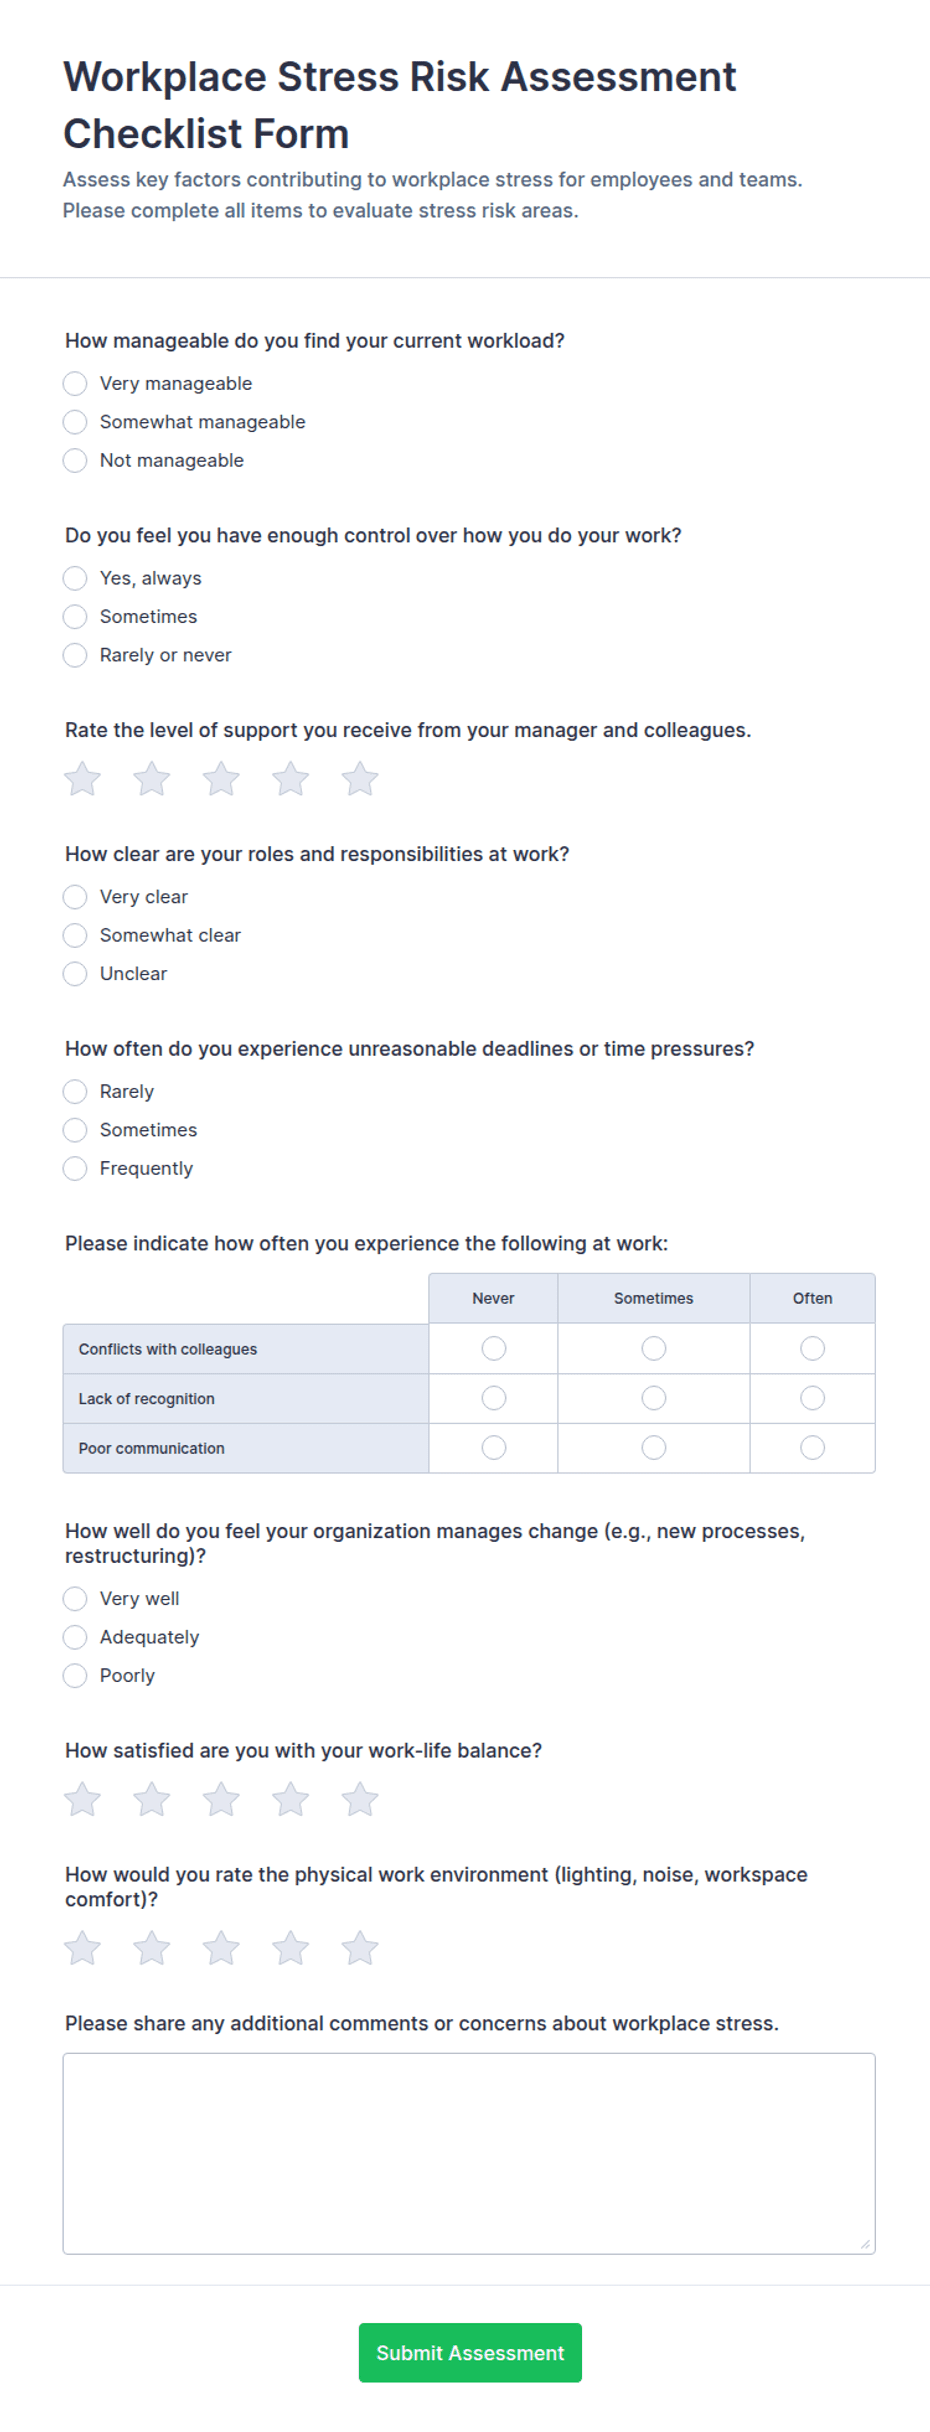Rate work-life balance with 3 stars

pyautogui.click(x=221, y=1798)
